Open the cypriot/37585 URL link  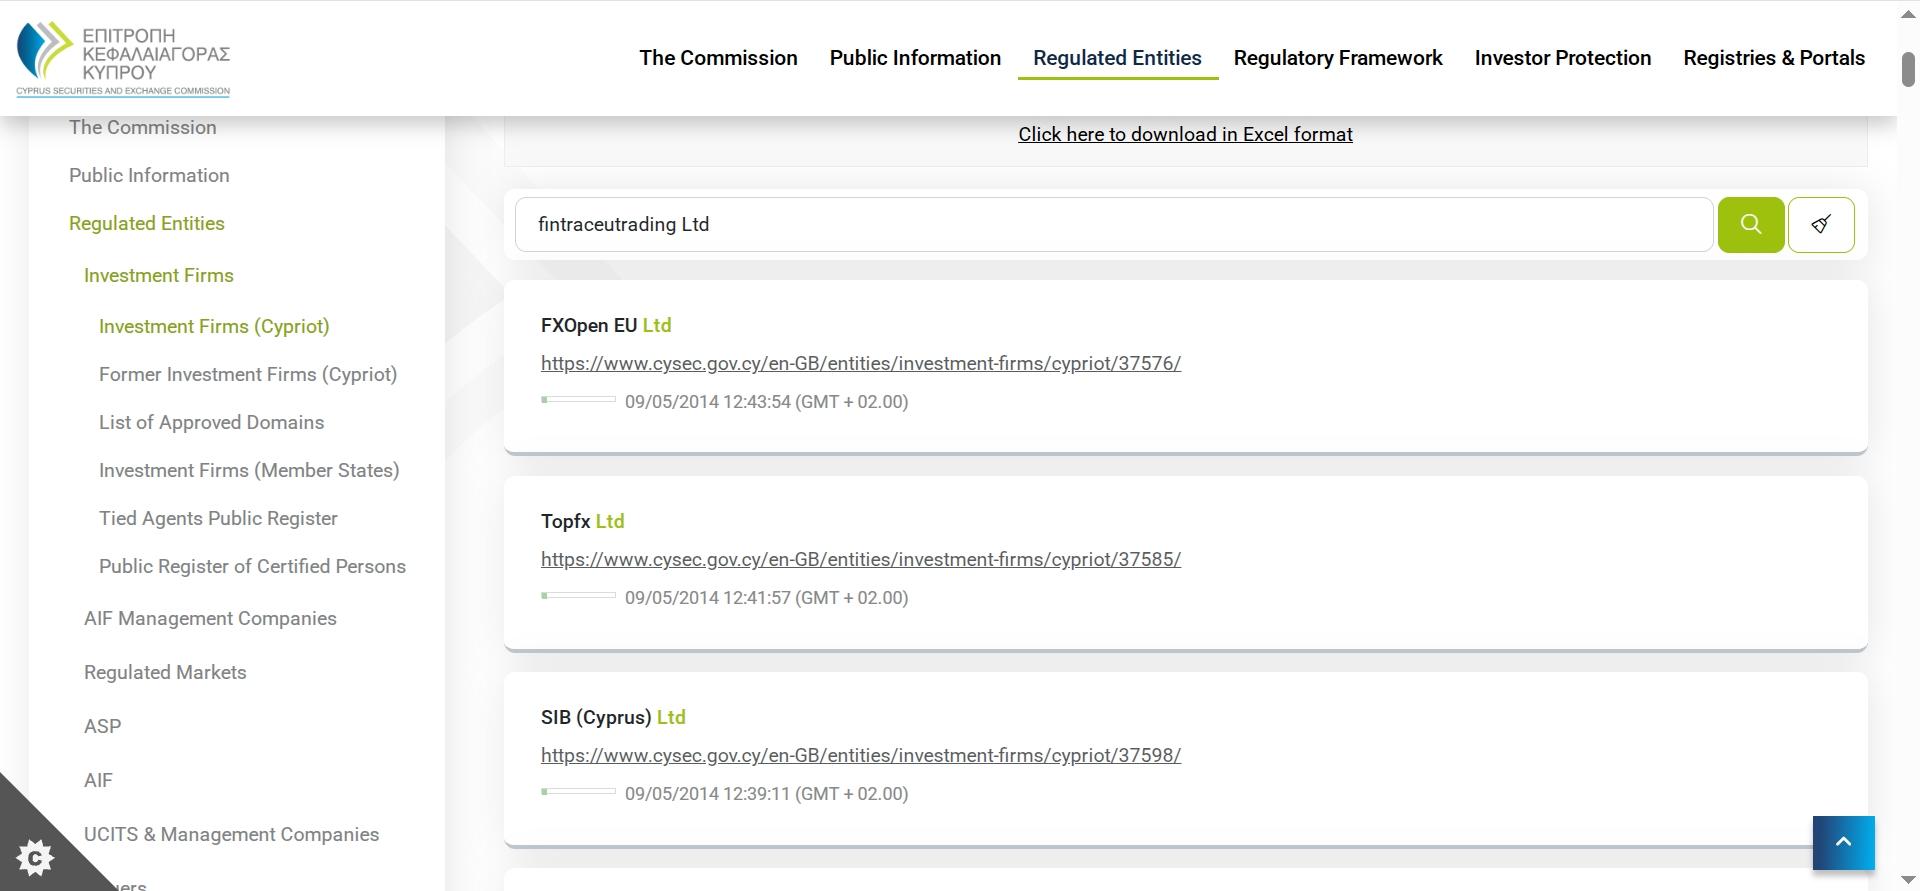pos(861,559)
